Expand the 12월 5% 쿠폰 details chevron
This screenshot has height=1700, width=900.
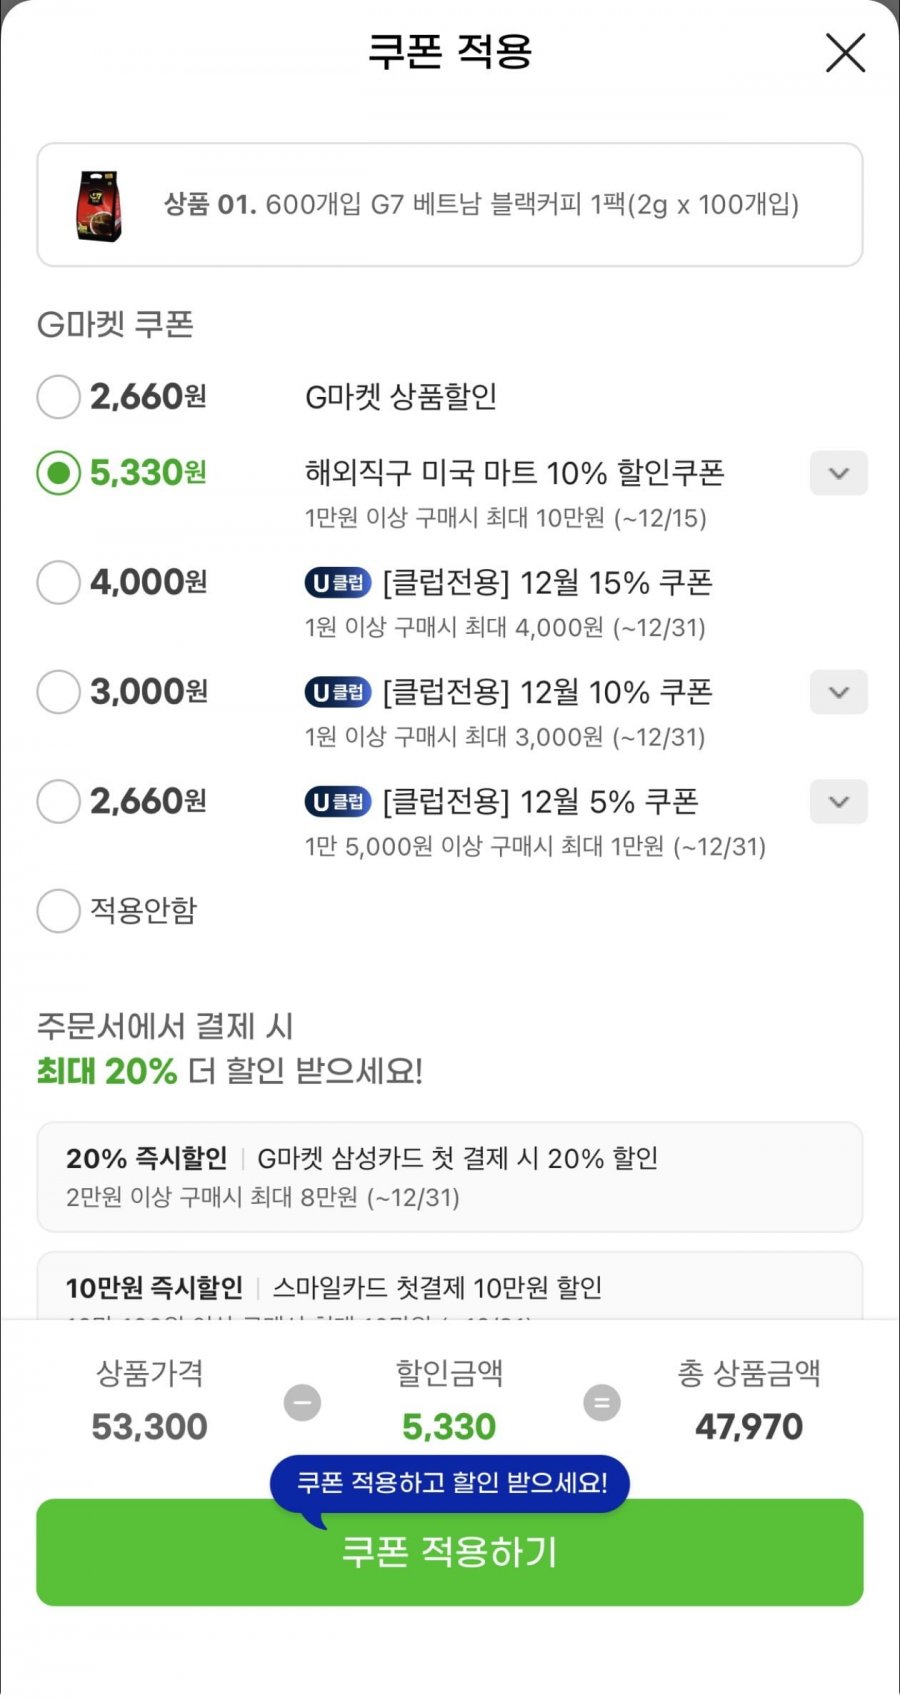pos(838,802)
